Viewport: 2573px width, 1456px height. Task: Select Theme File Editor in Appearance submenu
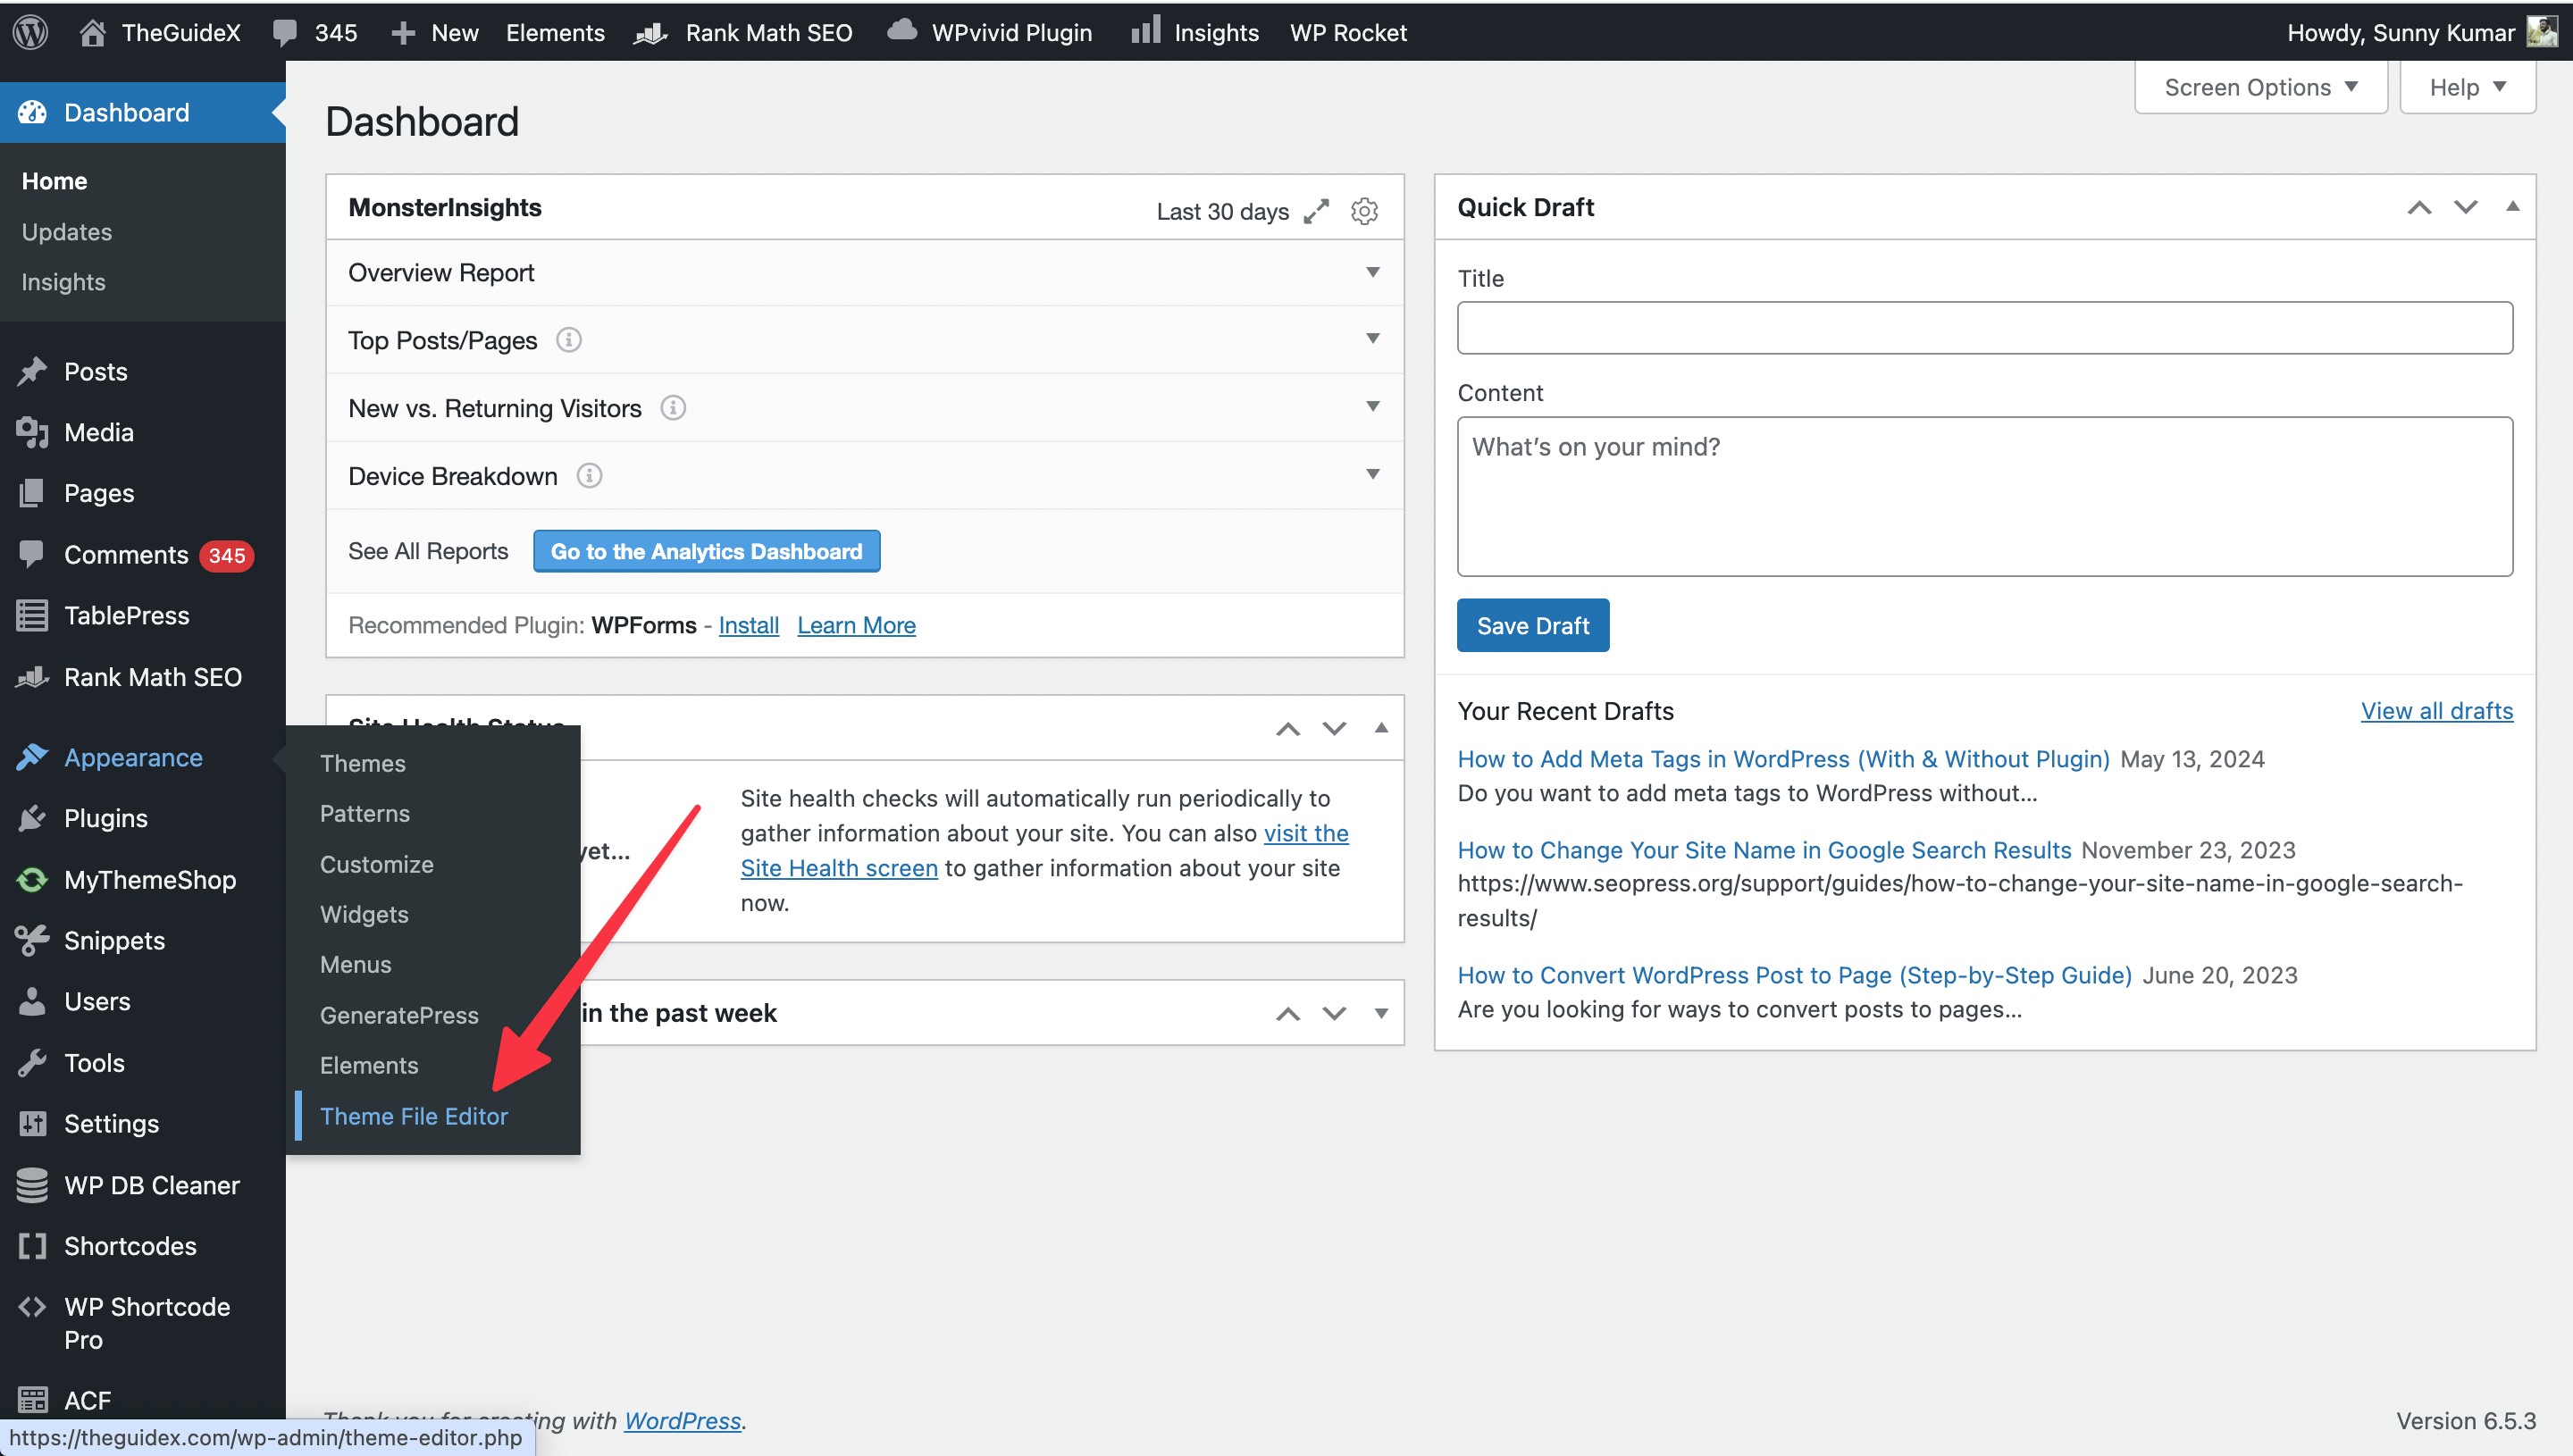tap(413, 1116)
